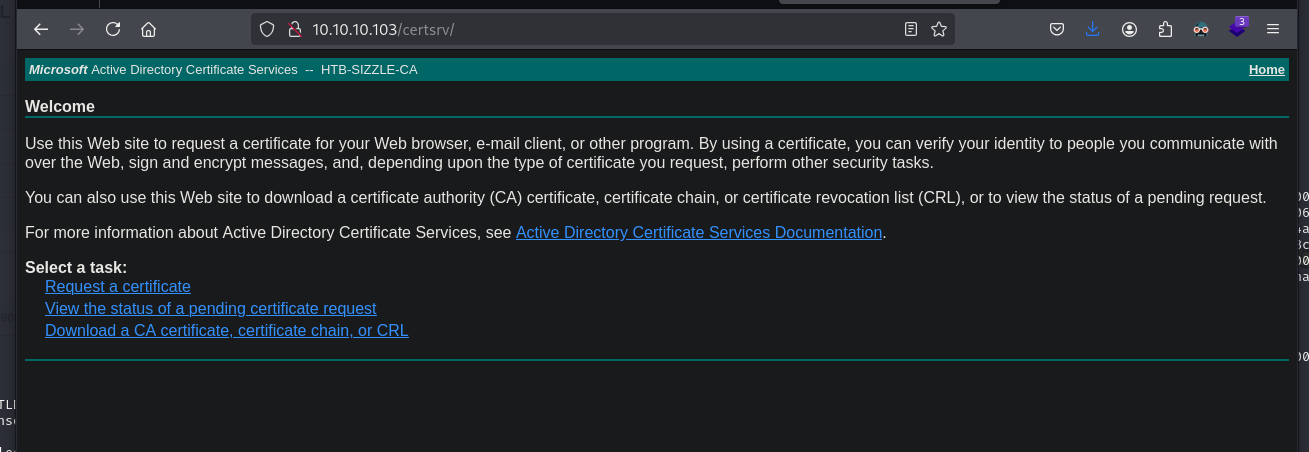The image size is (1309, 452).
Task: Open the Firefox account menu
Action: [1129, 29]
